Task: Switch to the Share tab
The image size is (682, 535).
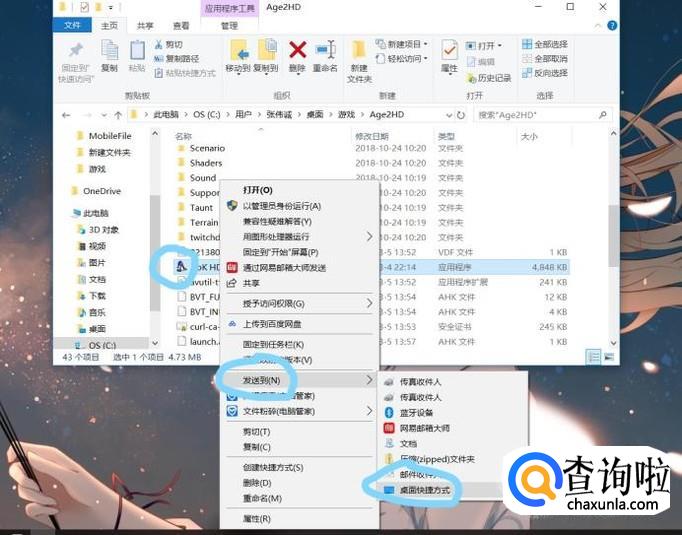Action: (x=145, y=26)
